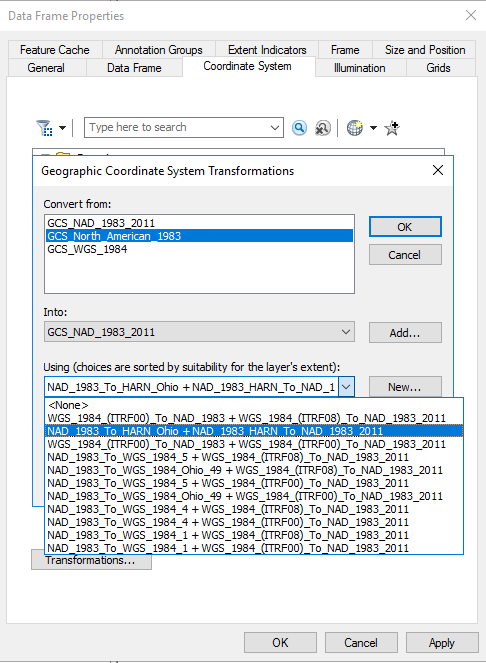
Task: Open the search box dropdown arrow
Action: click(275, 128)
